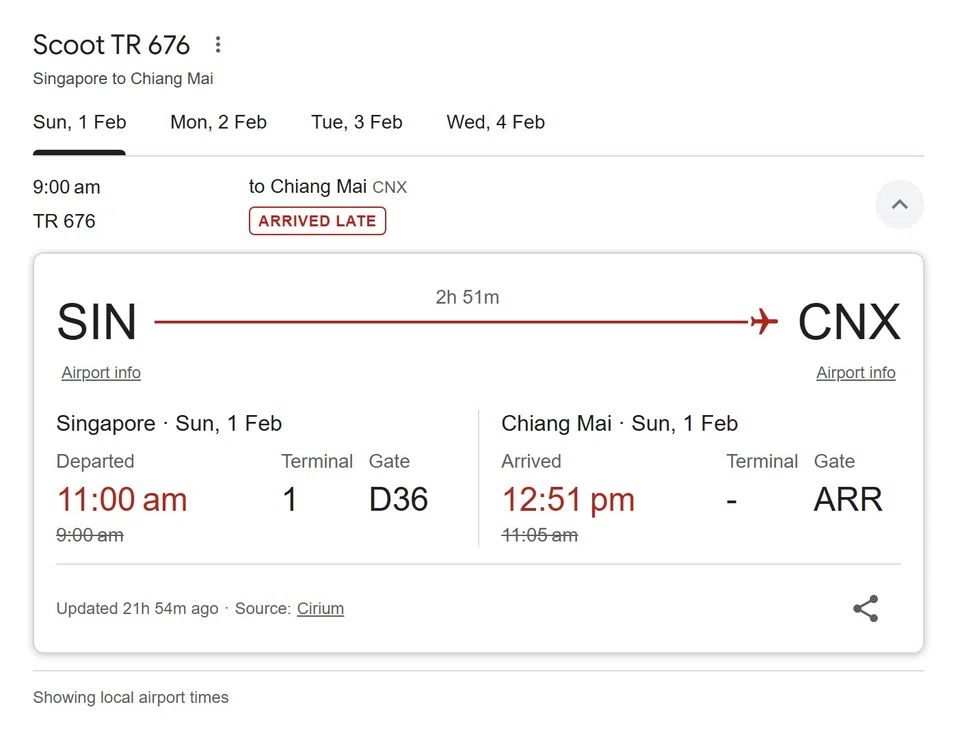Open Airport info link under CNX

(x=855, y=373)
